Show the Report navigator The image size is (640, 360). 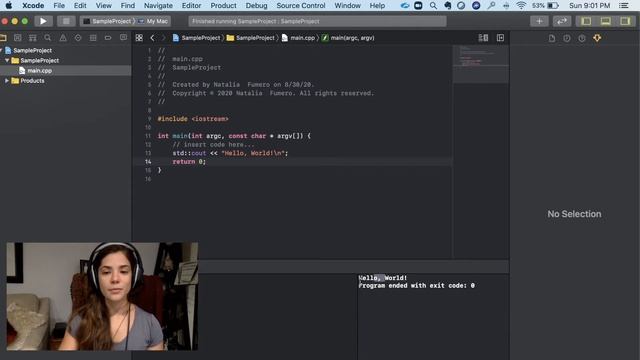pyautogui.click(x=123, y=38)
